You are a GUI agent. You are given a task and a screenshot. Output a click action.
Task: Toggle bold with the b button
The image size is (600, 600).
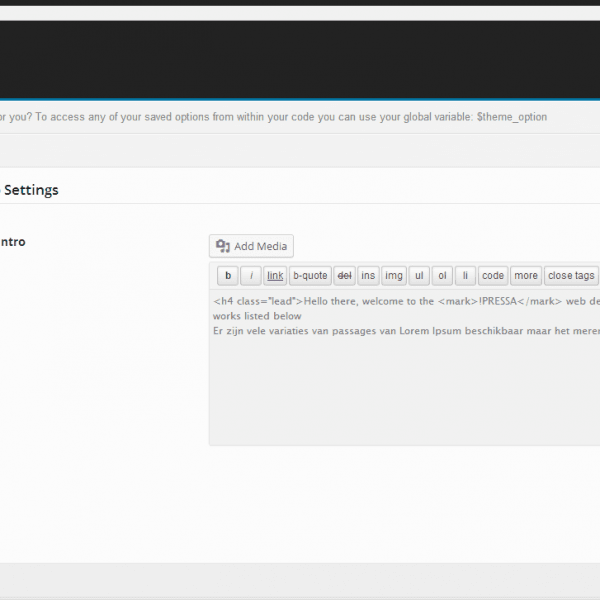coord(228,276)
